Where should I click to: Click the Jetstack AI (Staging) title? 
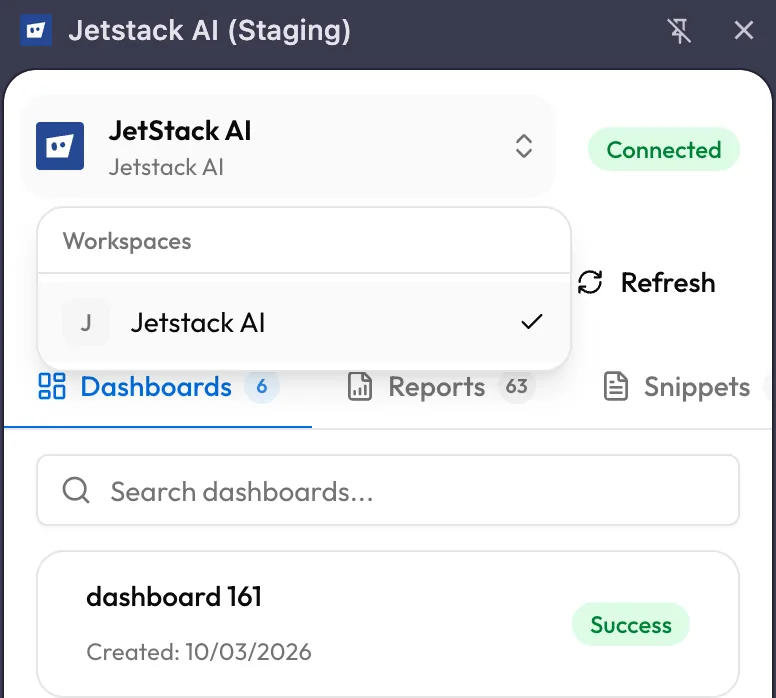tap(209, 31)
